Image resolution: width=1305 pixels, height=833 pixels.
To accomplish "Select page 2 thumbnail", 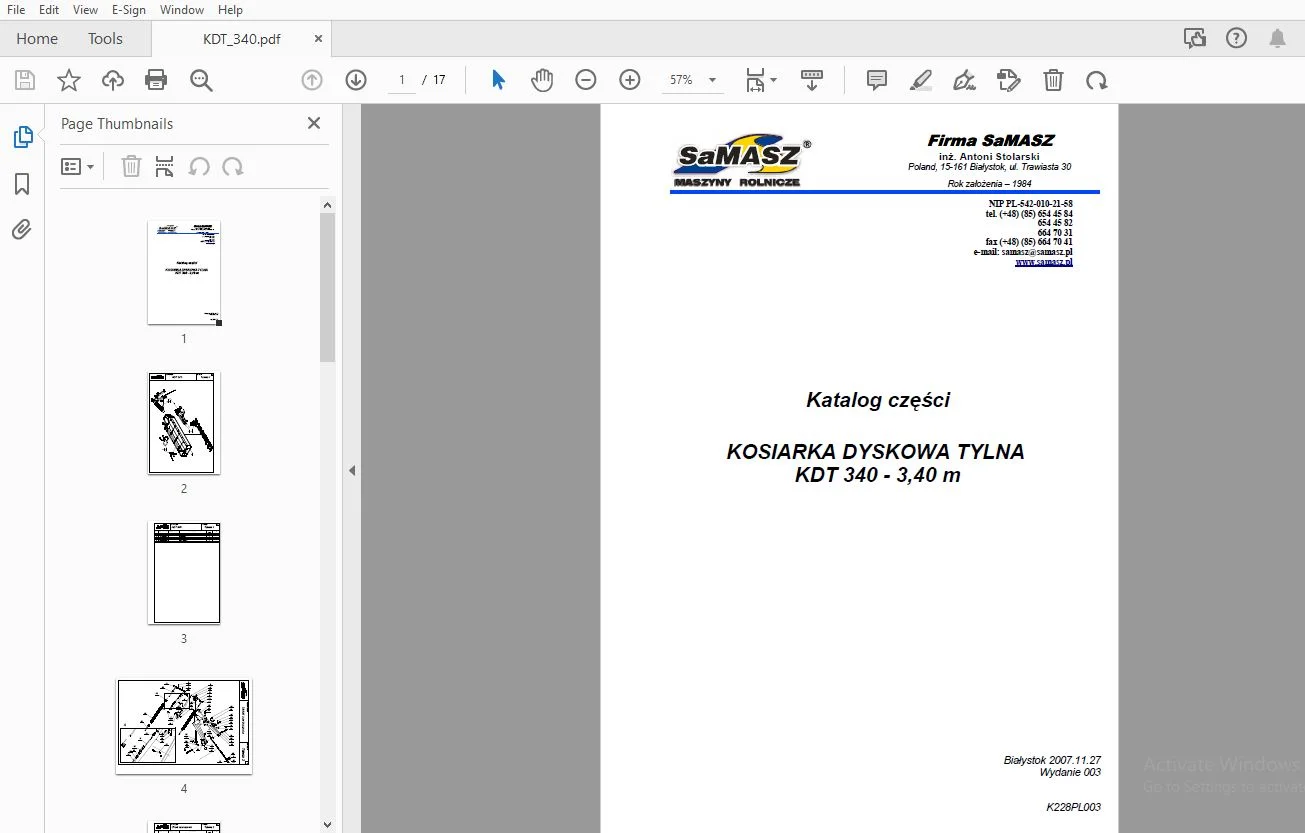I will point(184,422).
